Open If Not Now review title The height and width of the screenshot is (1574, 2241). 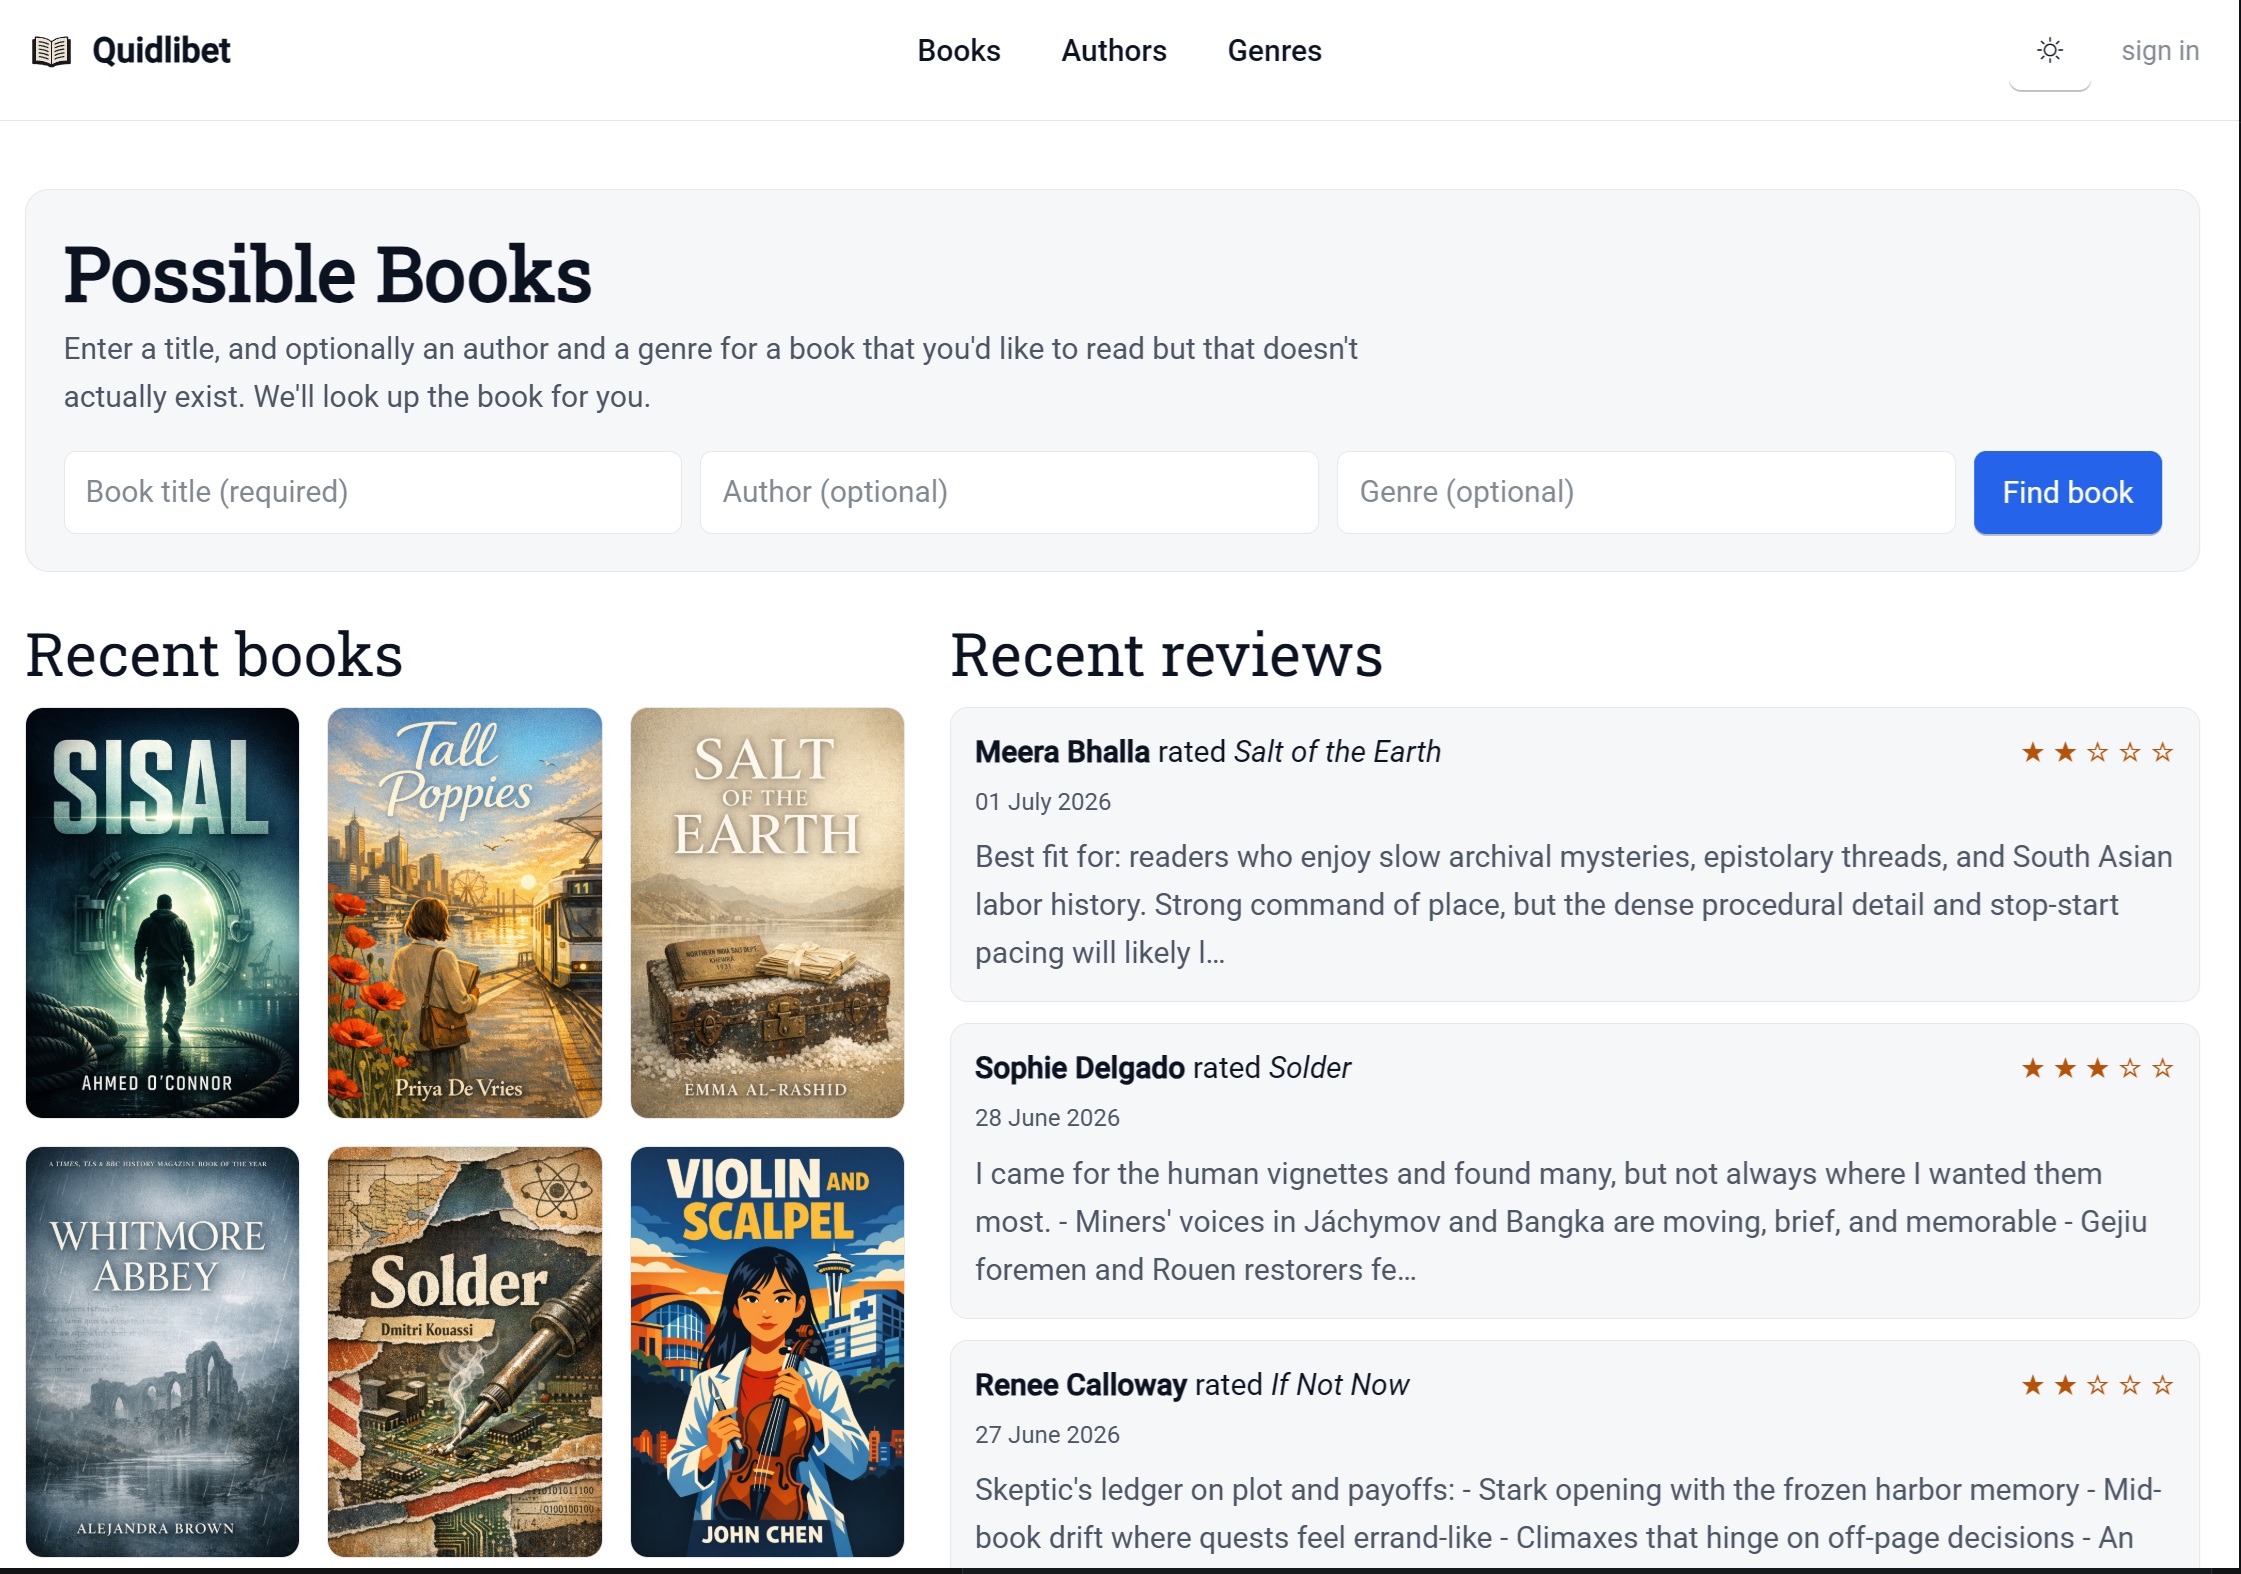tap(1339, 1384)
